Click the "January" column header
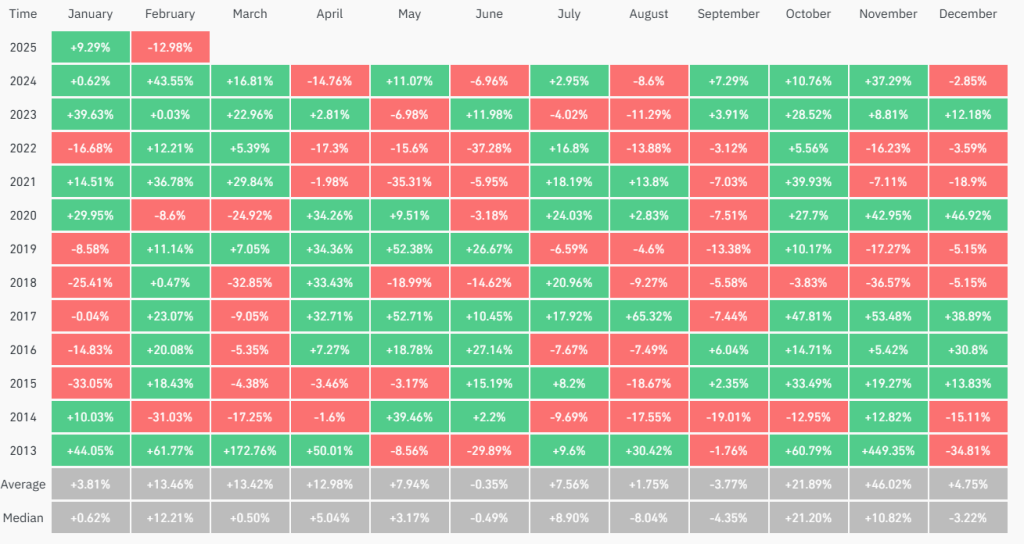The width and height of the screenshot is (1024, 544). [91, 14]
